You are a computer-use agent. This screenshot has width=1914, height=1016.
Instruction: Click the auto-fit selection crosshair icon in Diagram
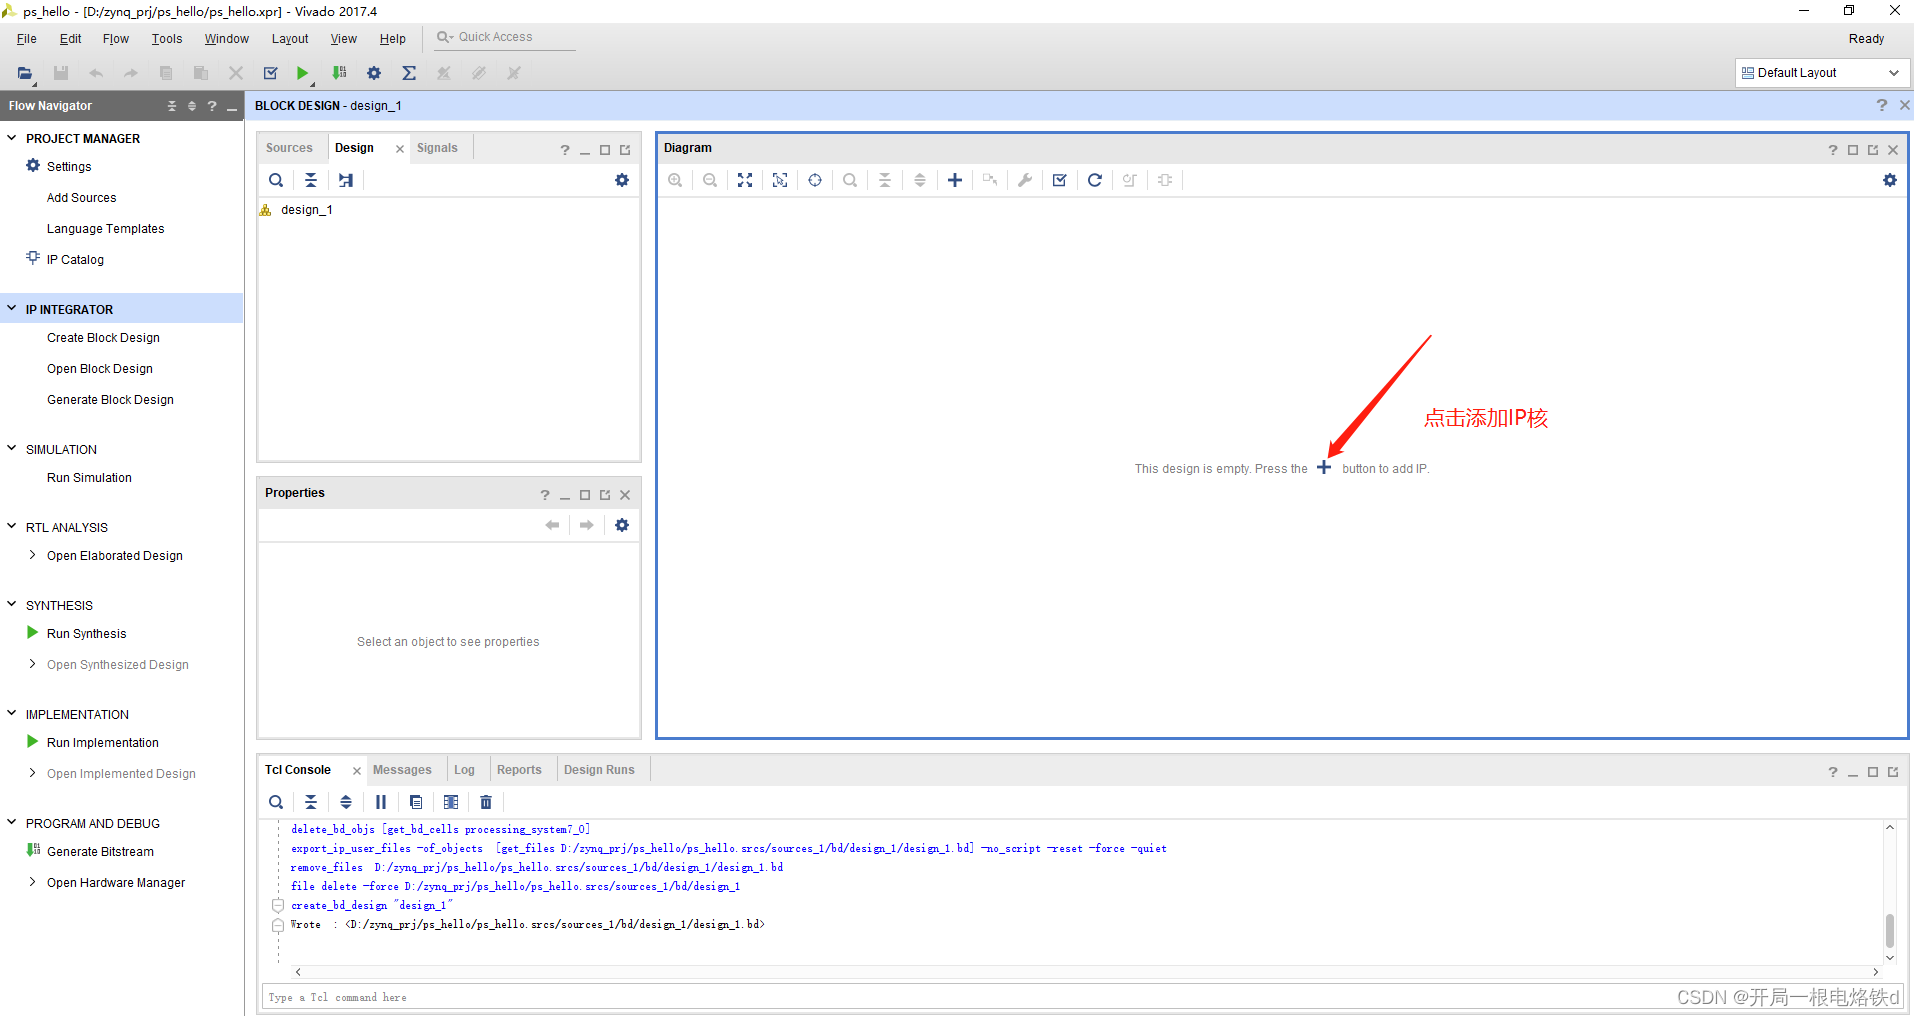tap(815, 180)
